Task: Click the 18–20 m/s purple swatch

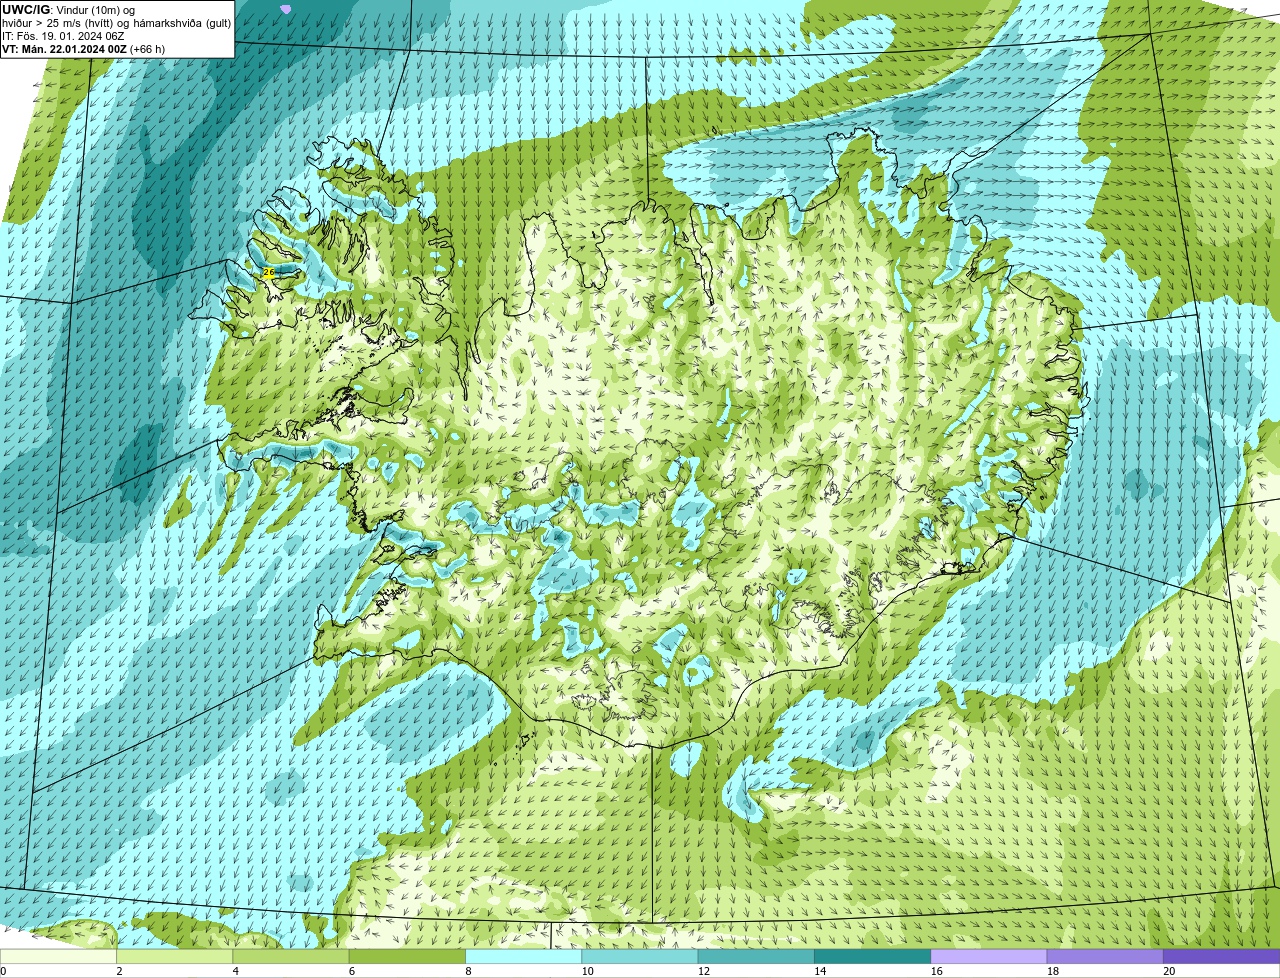Action: coord(1105,956)
